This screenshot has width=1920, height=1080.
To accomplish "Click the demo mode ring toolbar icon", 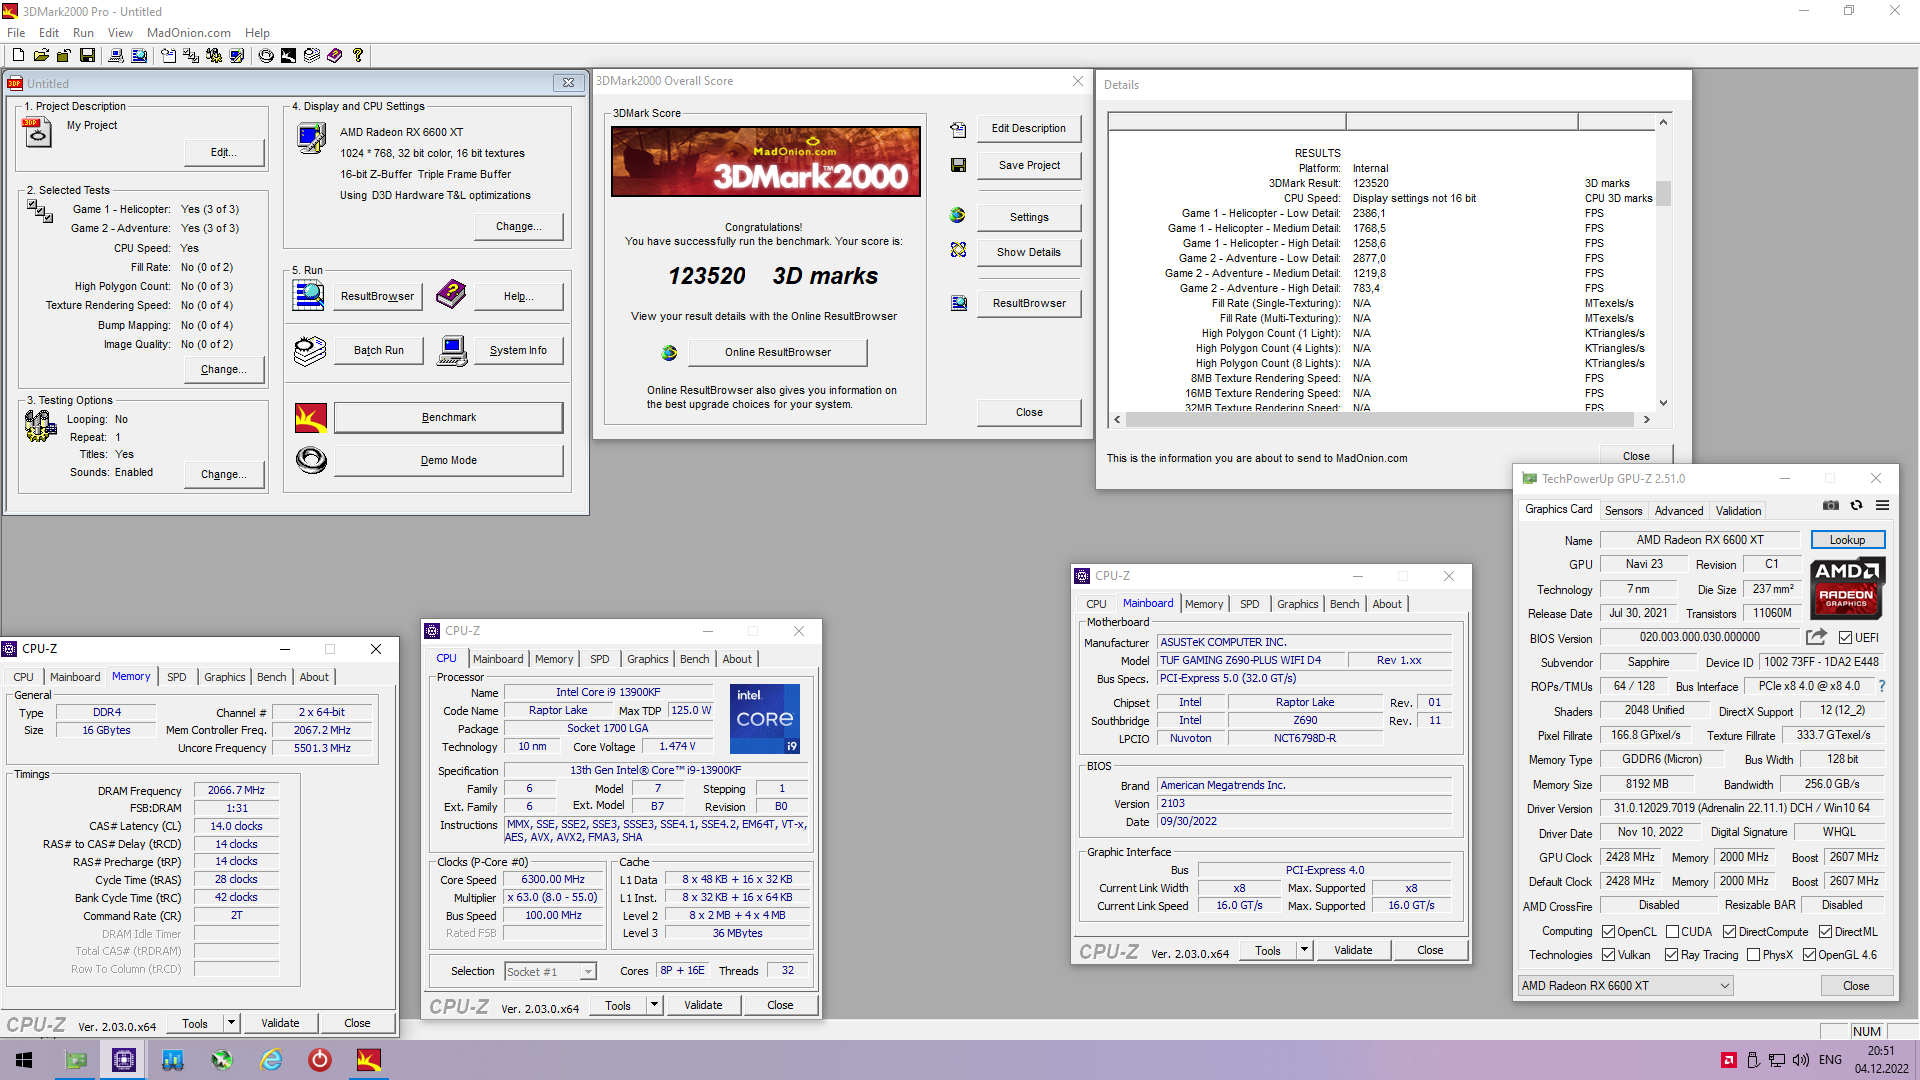I will [x=266, y=56].
